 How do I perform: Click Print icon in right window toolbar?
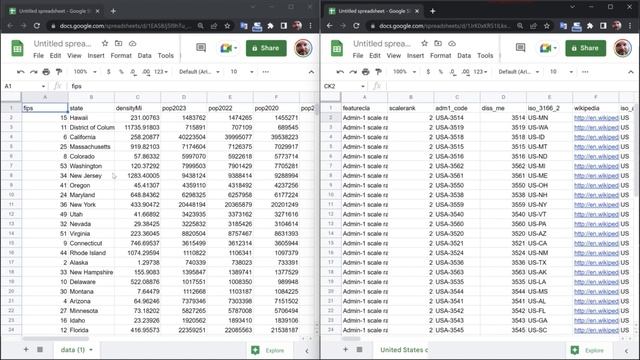366,72
